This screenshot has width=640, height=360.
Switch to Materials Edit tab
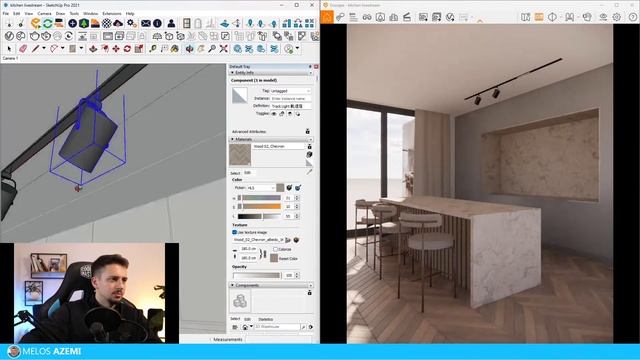[247, 173]
